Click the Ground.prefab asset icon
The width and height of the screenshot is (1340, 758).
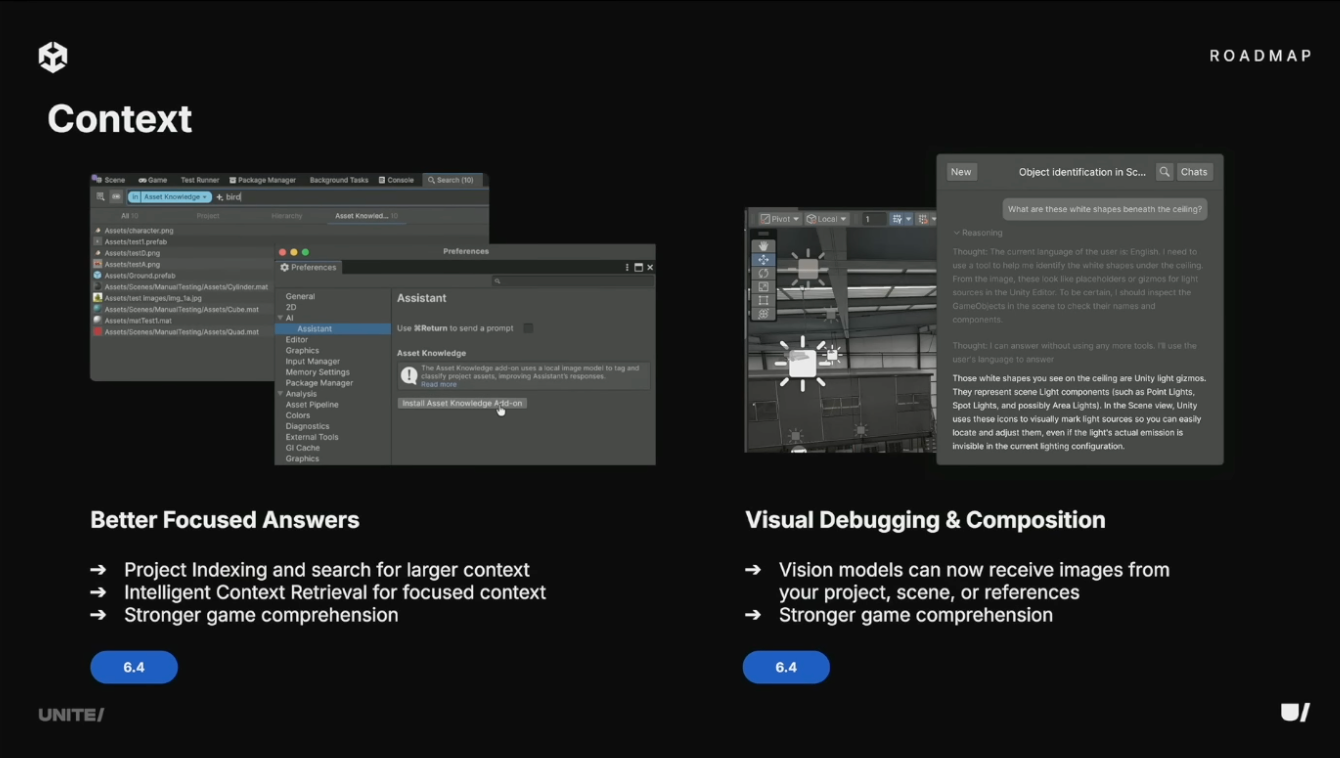click(x=97, y=275)
